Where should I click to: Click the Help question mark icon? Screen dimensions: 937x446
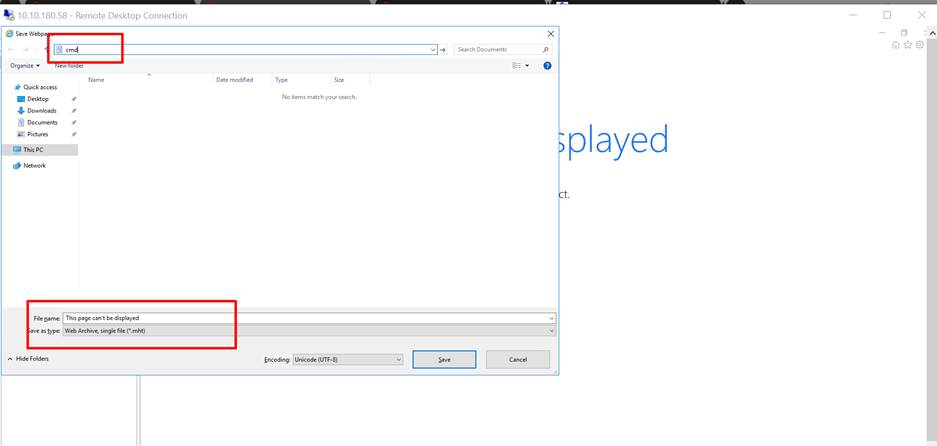[547, 66]
